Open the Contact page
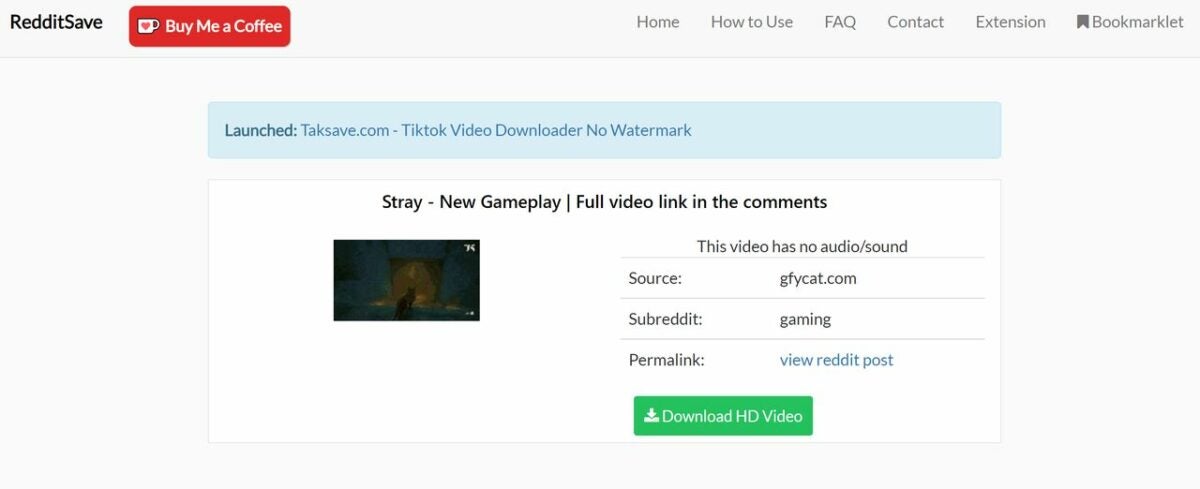 [916, 22]
